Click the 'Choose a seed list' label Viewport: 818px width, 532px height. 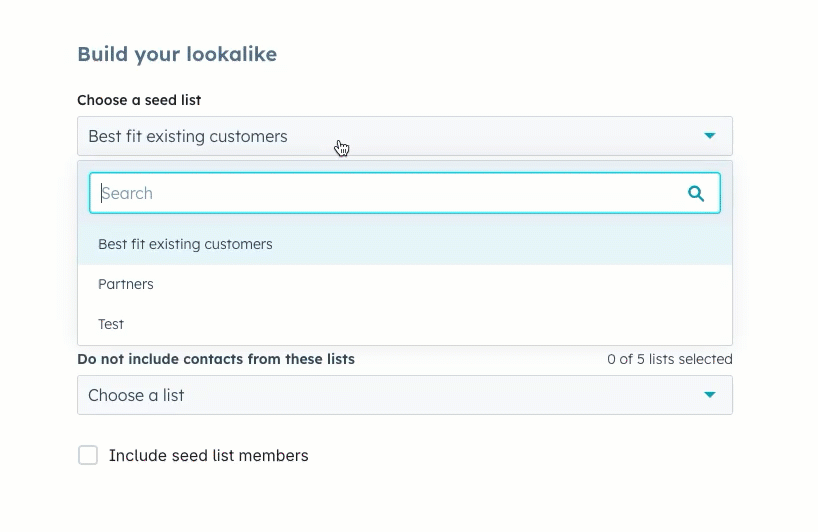[139, 100]
